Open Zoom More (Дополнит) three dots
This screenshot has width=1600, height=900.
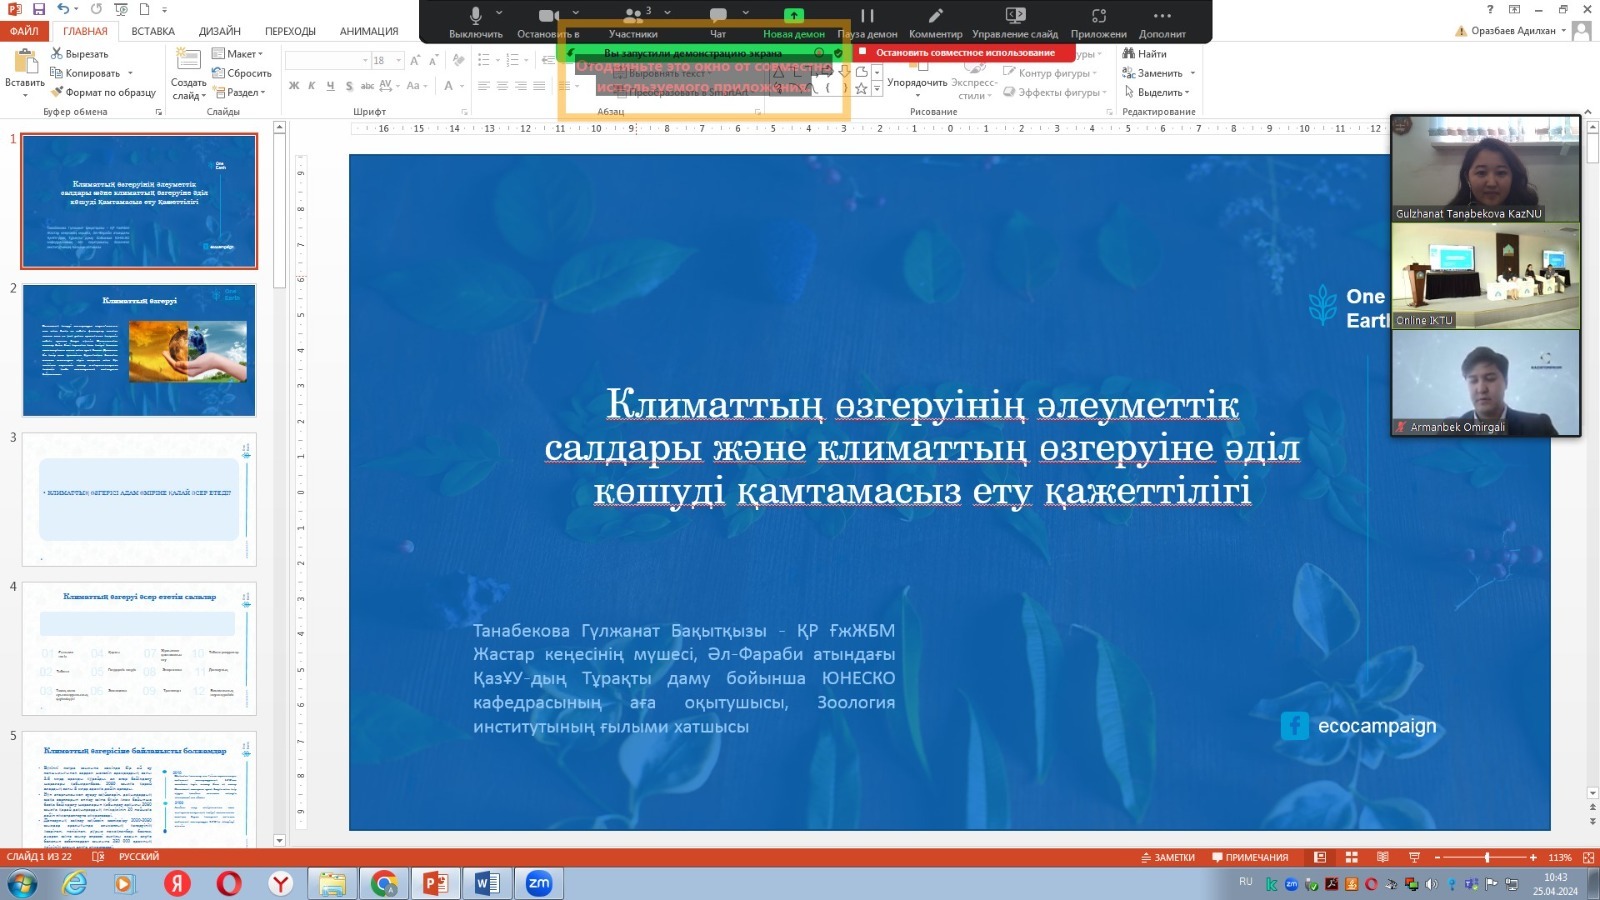pos(1162,21)
